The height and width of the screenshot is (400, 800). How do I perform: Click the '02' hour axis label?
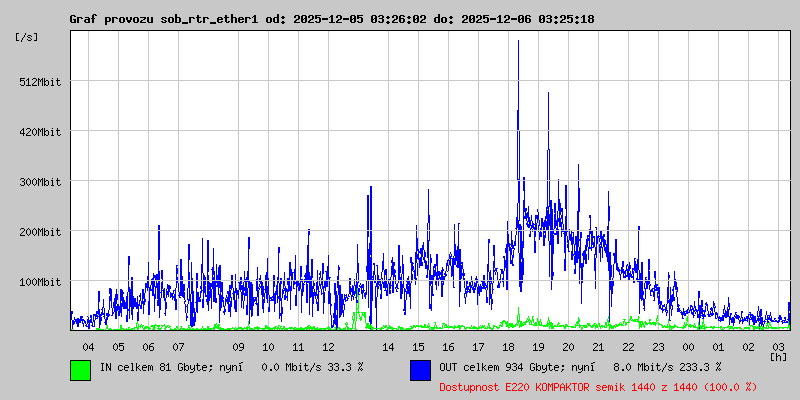pyautogui.click(x=748, y=347)
